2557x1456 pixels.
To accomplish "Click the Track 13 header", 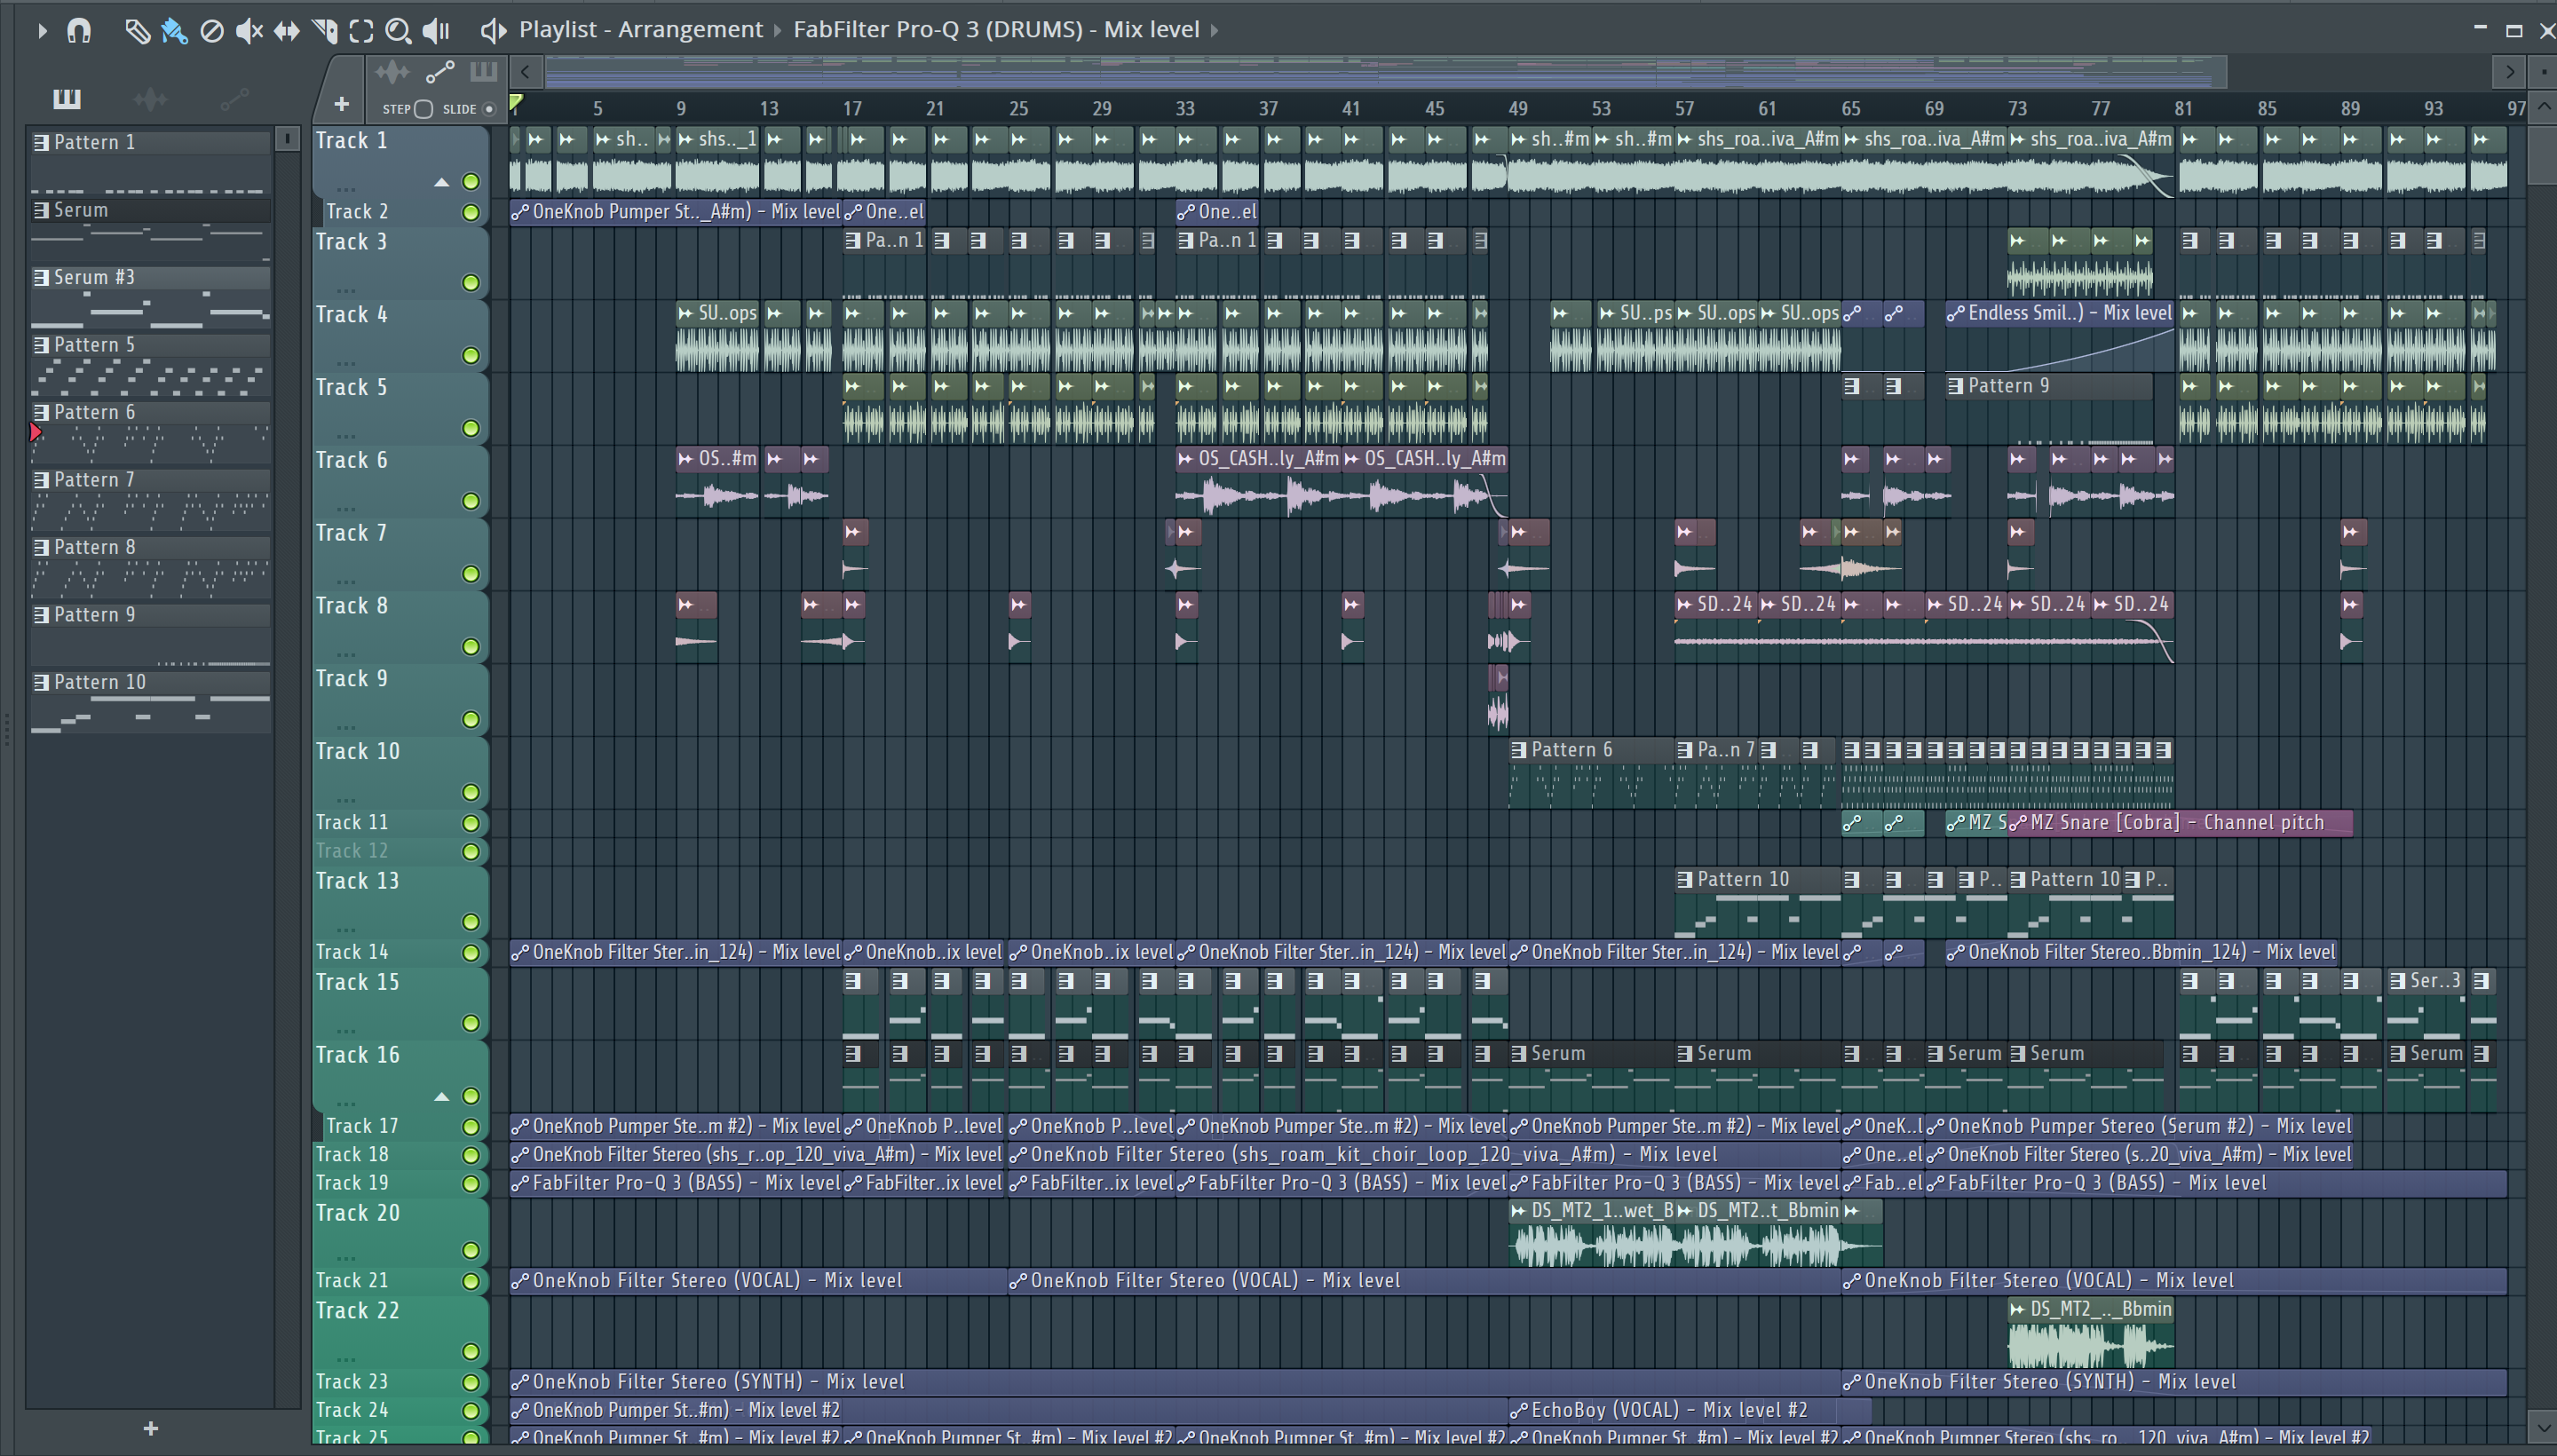I will [400, 902].
